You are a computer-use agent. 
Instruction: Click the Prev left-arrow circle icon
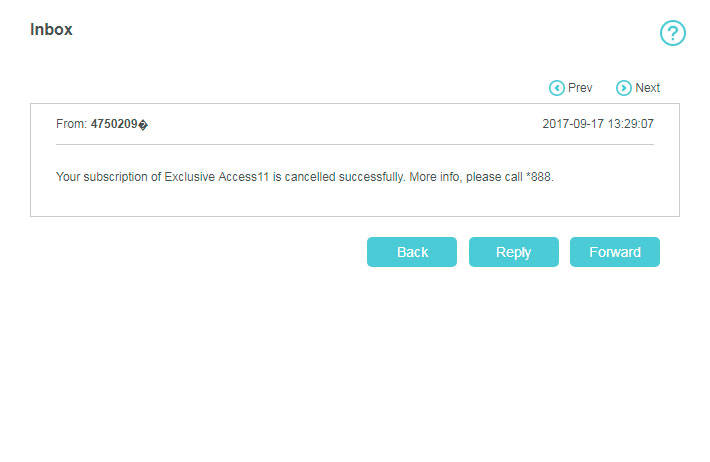pyautogui.click(x=556, y=88)
